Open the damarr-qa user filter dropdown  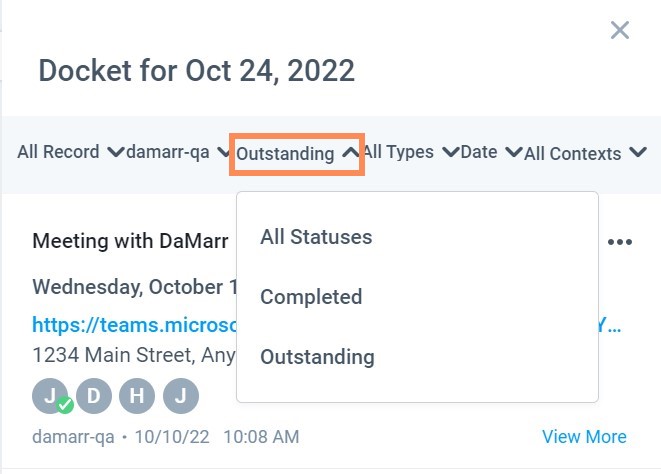(177, 152)
